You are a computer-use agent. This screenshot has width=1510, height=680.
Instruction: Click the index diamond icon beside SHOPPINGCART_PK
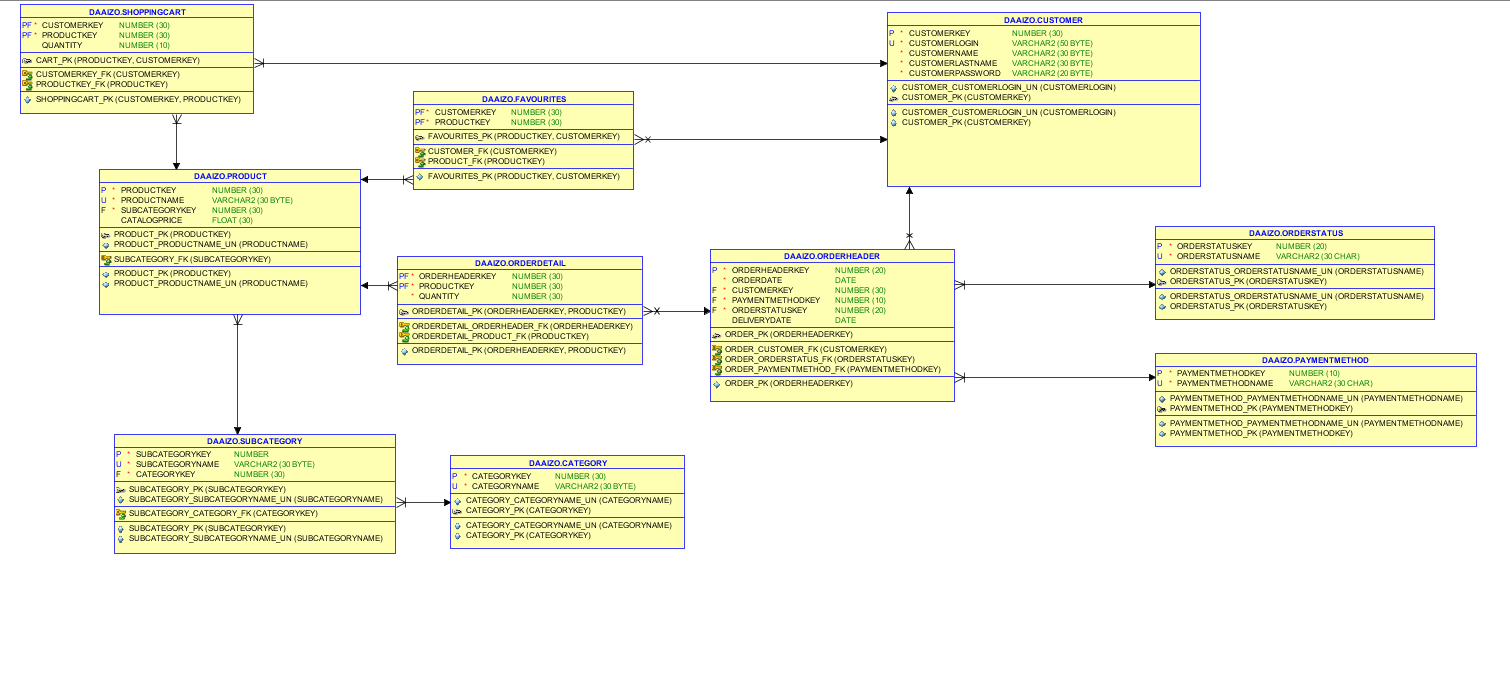(x=28, y=99)
